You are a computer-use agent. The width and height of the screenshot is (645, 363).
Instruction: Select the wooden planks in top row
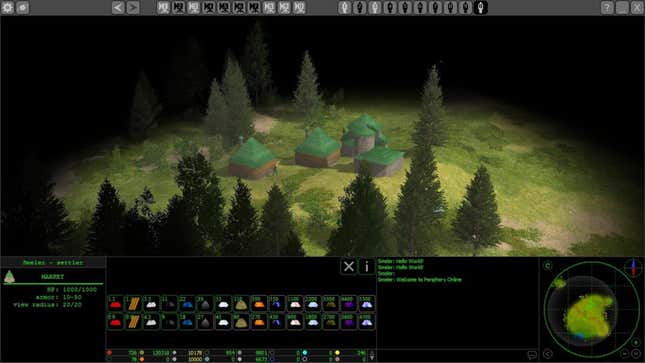click(x=133, y=304)
